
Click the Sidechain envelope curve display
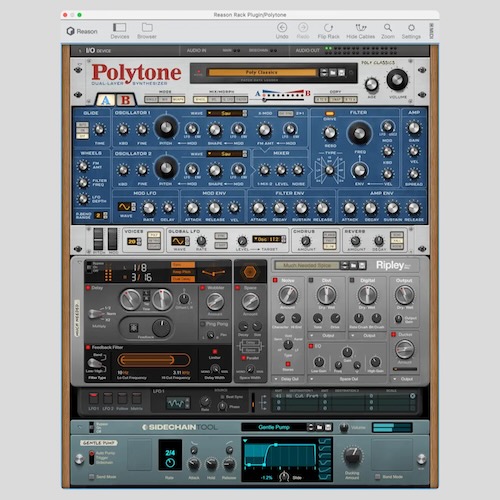coord(280,455)
